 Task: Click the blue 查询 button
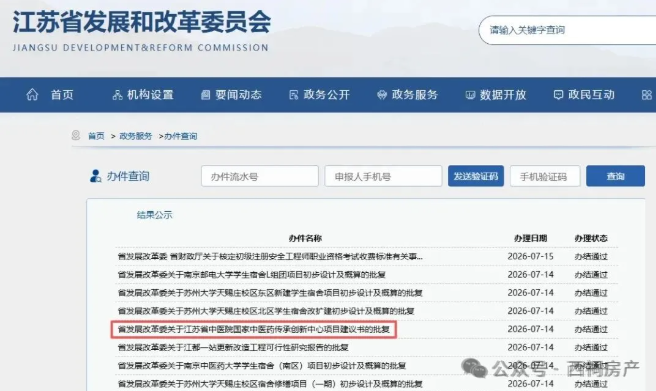(615, 176)
